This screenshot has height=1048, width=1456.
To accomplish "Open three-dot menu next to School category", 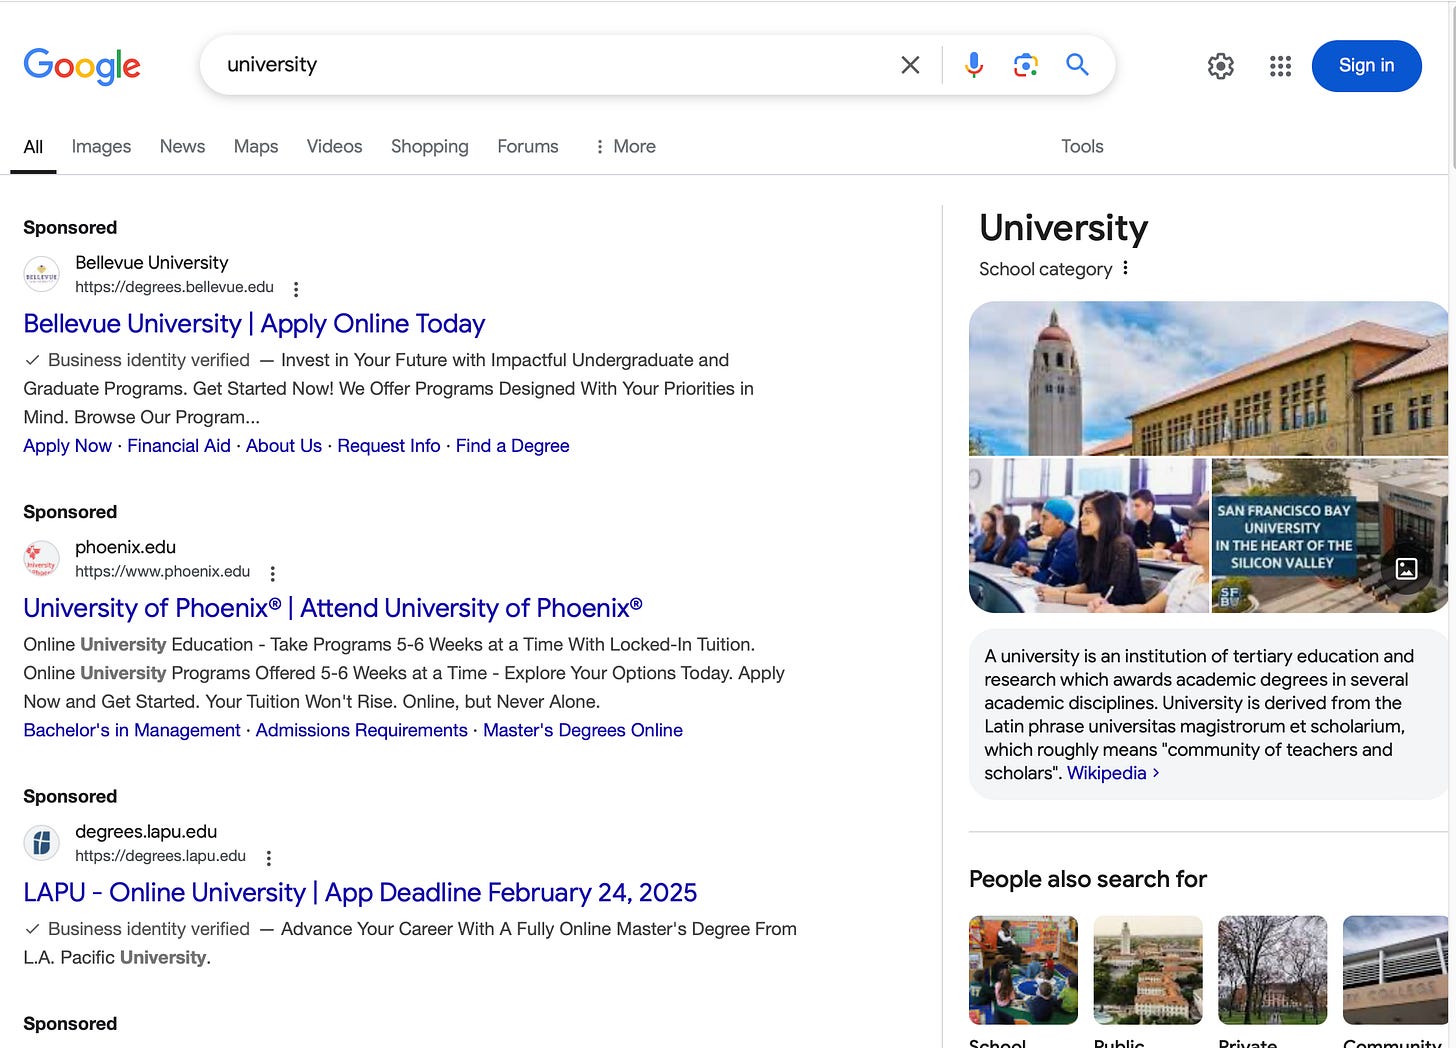I will pos(1126,268).
